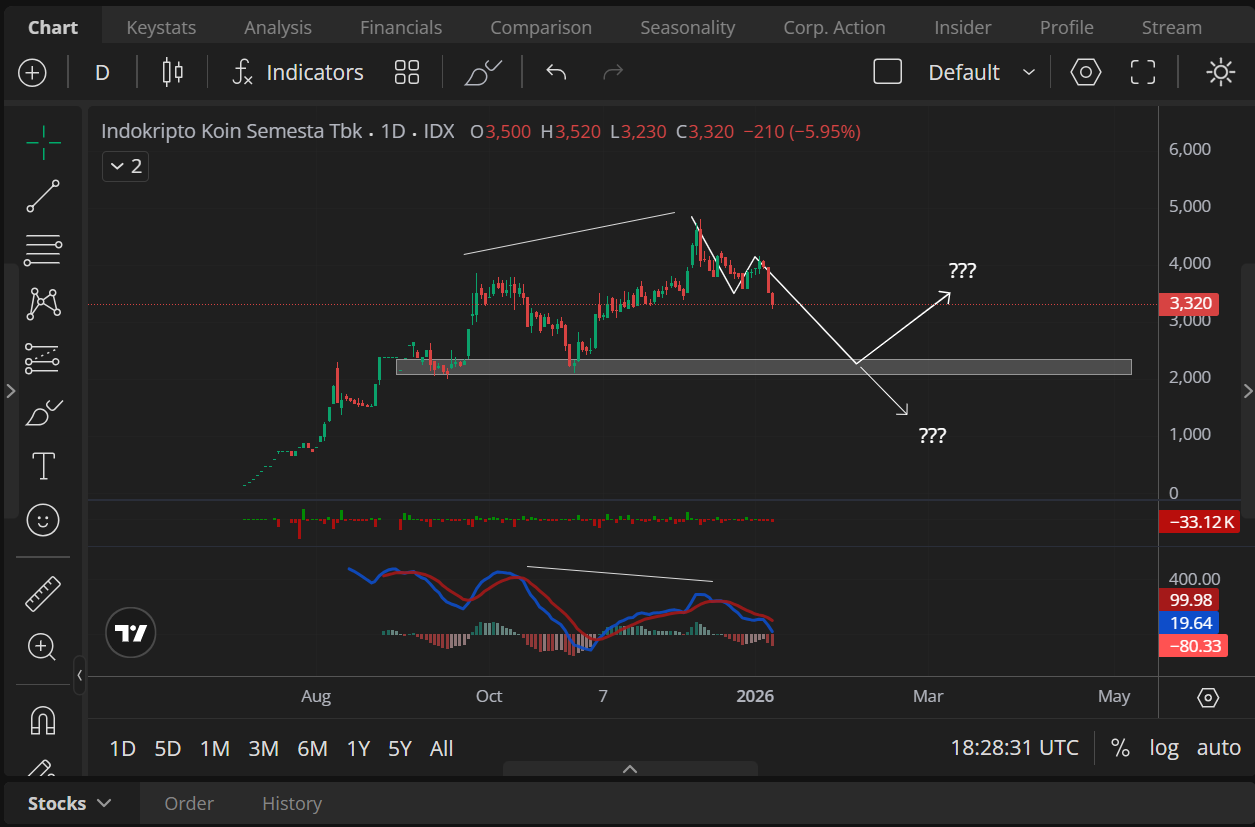The image size is (1255, 827).
Task: Change the candlestick chart style
Action: pyautogui.click(x=173, y=72)
